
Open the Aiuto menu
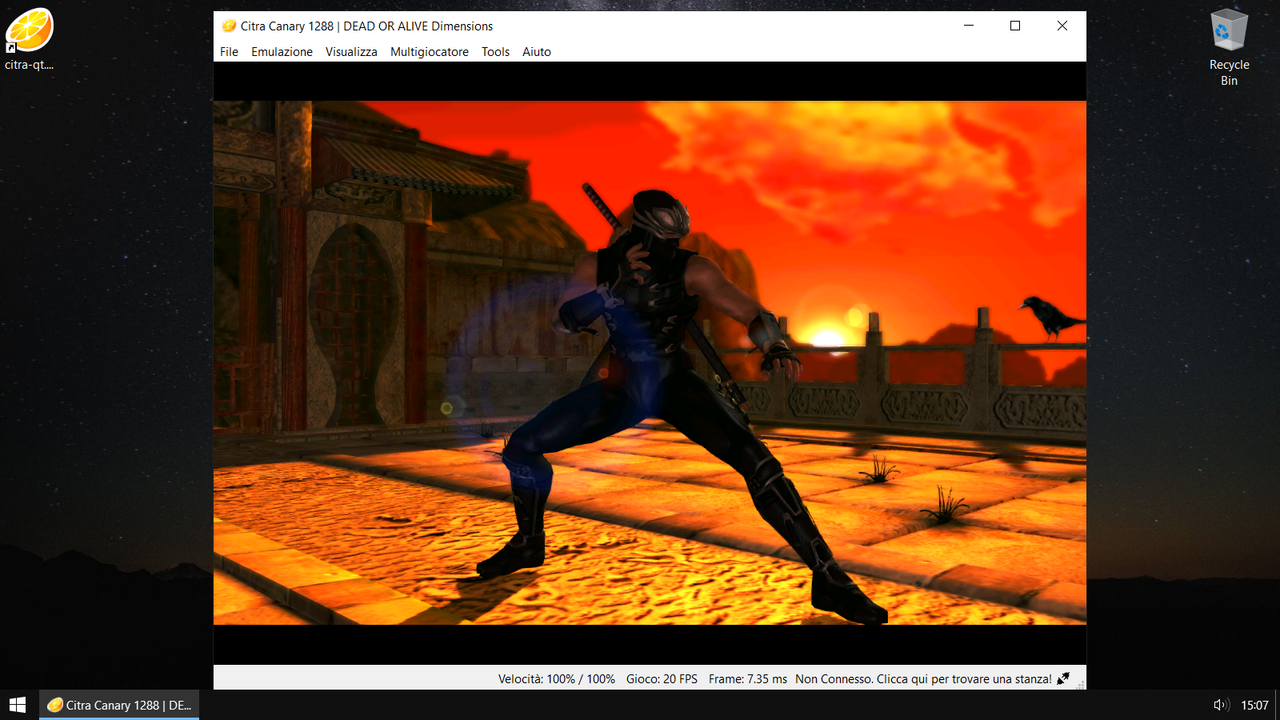pyautogui.click(x=536, y=52)
